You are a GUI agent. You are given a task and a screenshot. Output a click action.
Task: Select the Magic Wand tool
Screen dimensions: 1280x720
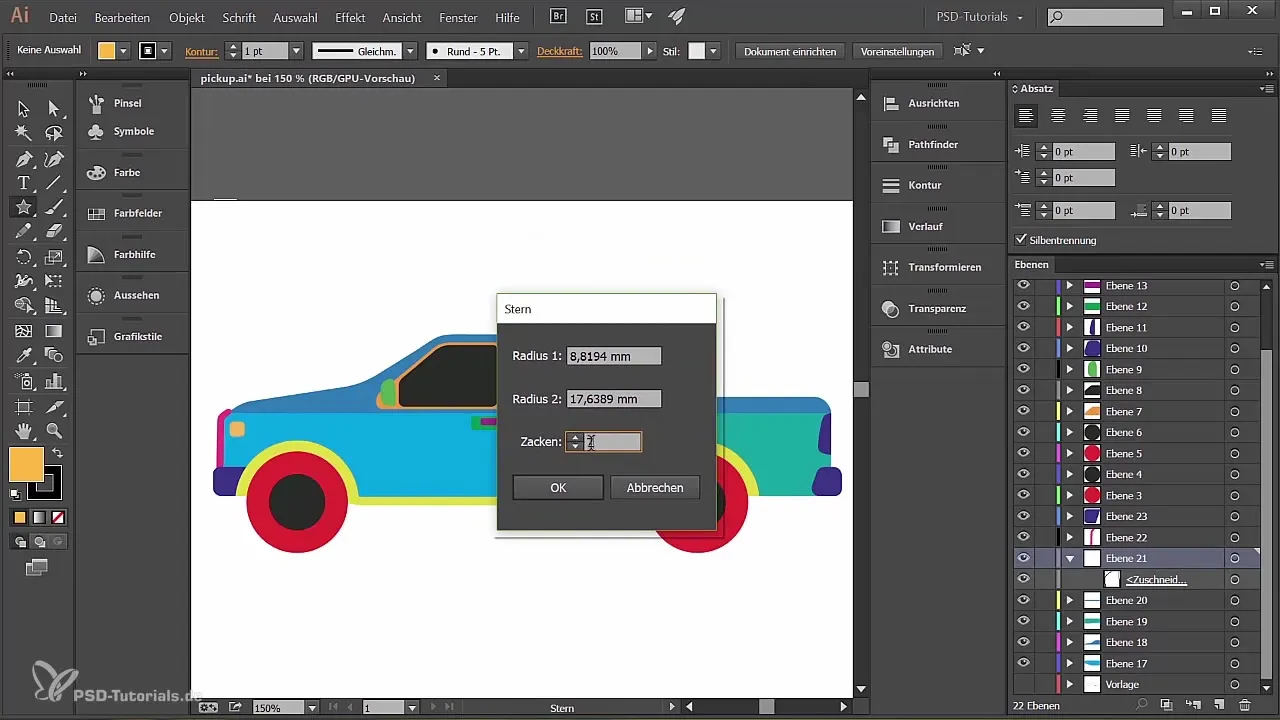pos(24,133)
